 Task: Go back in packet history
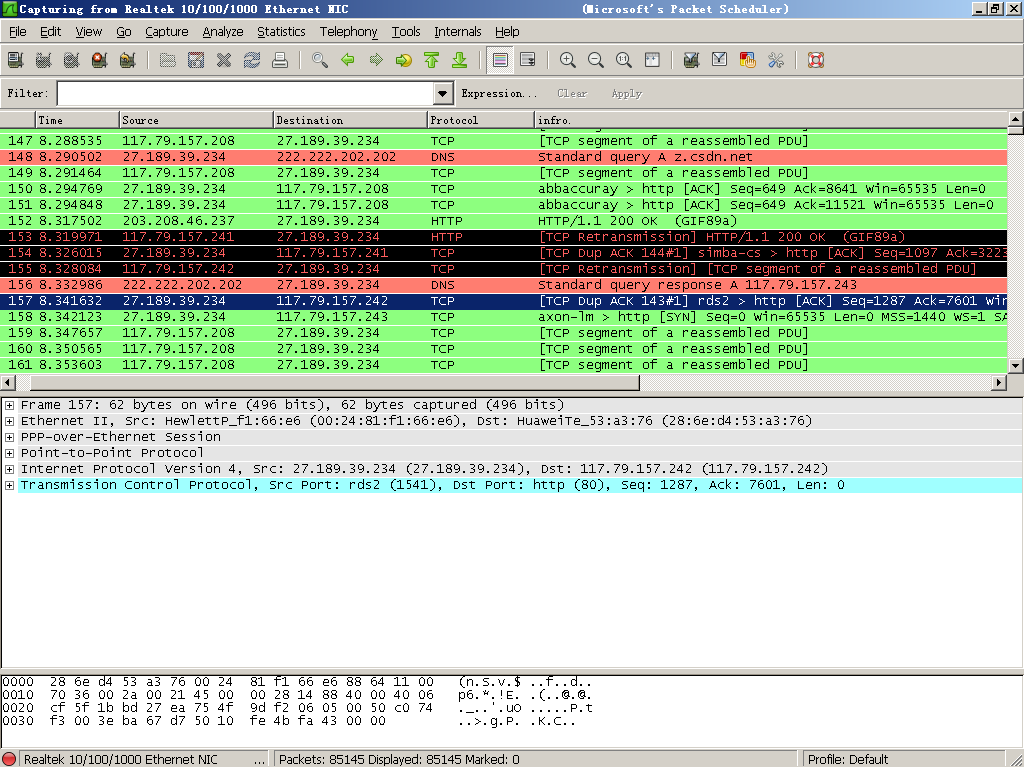click(347, 60)
